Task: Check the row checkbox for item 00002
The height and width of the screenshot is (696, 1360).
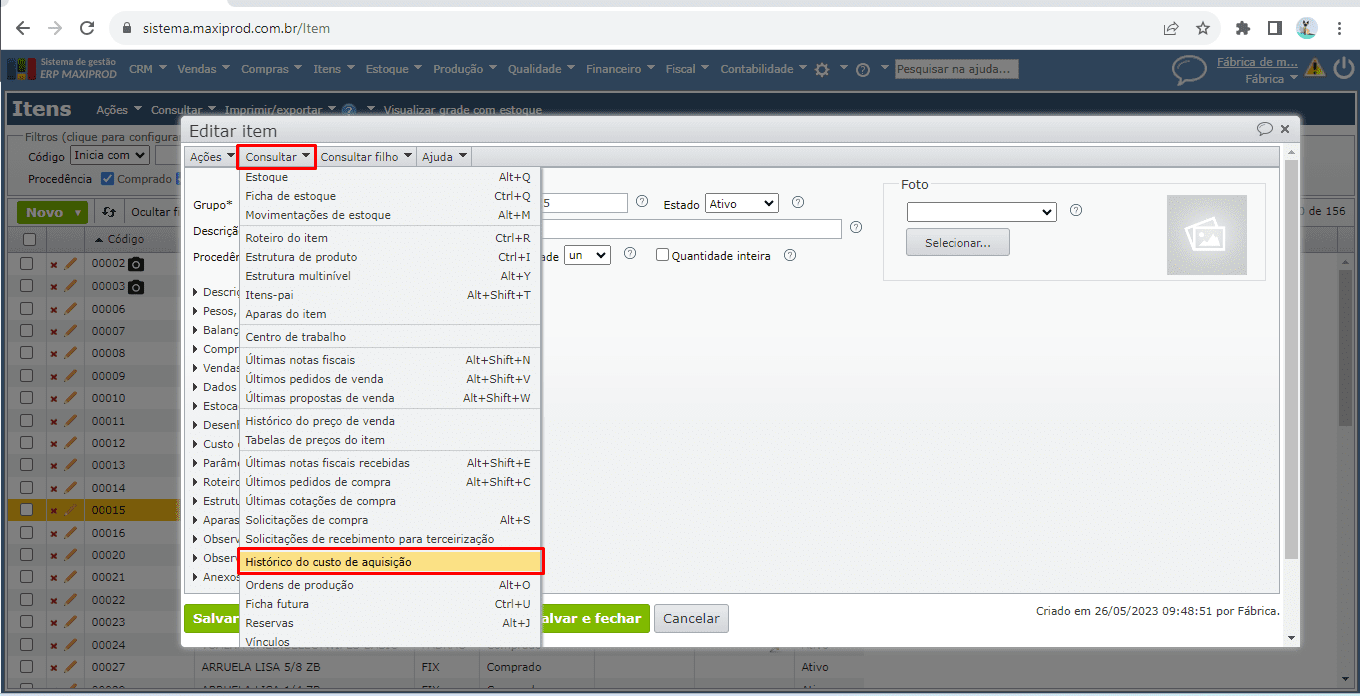Action: tap(29, 264)
